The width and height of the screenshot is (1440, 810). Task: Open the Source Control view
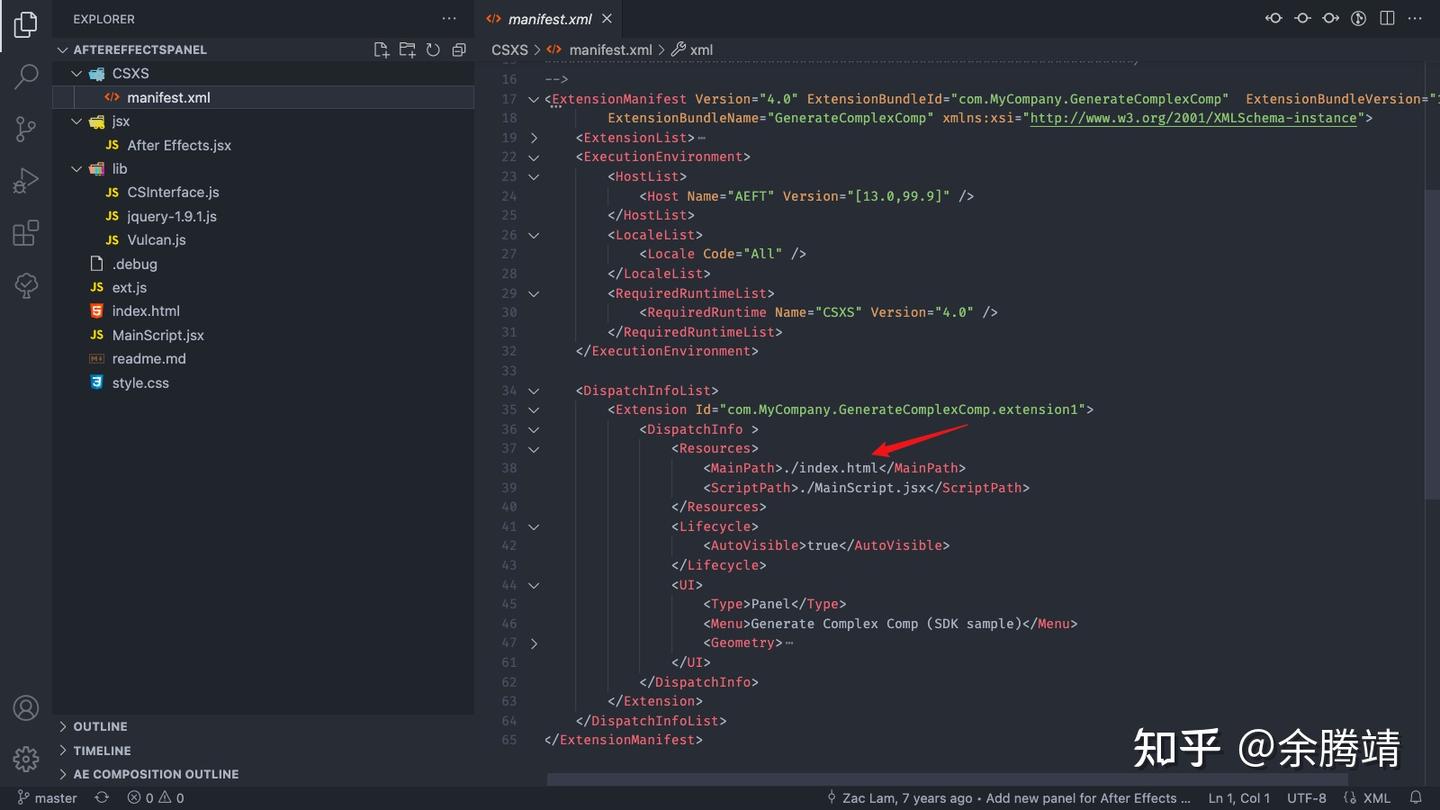tap(26, 128)
